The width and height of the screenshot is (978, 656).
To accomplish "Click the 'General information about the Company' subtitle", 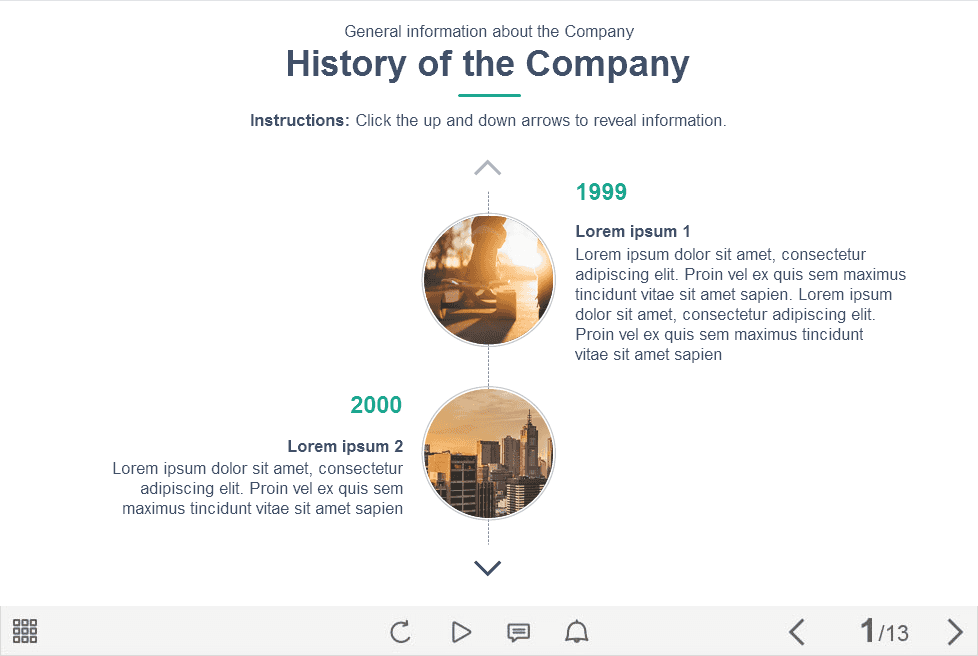I will [488, 32].
